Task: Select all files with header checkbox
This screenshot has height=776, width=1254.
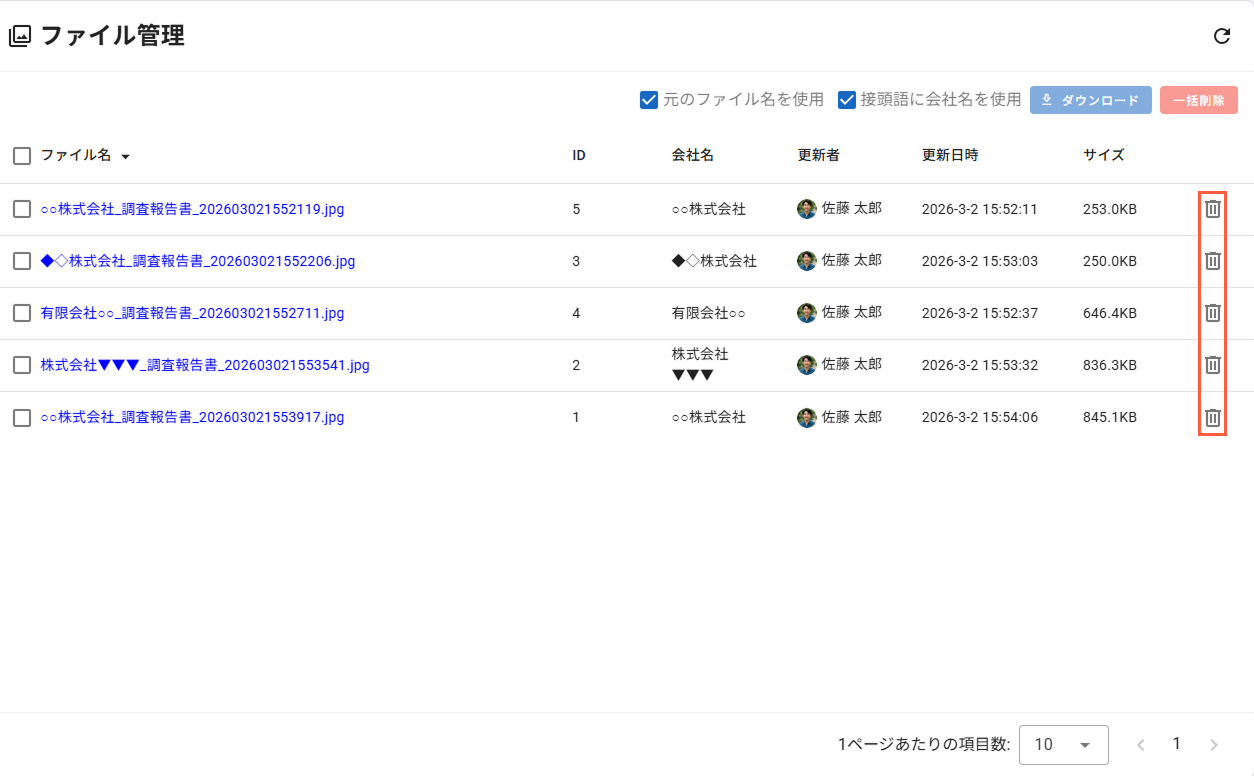Action: [22, 156]
